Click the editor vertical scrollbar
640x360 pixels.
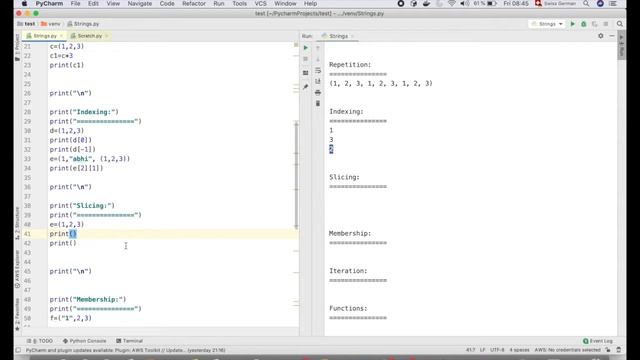[x=296, y=175]
